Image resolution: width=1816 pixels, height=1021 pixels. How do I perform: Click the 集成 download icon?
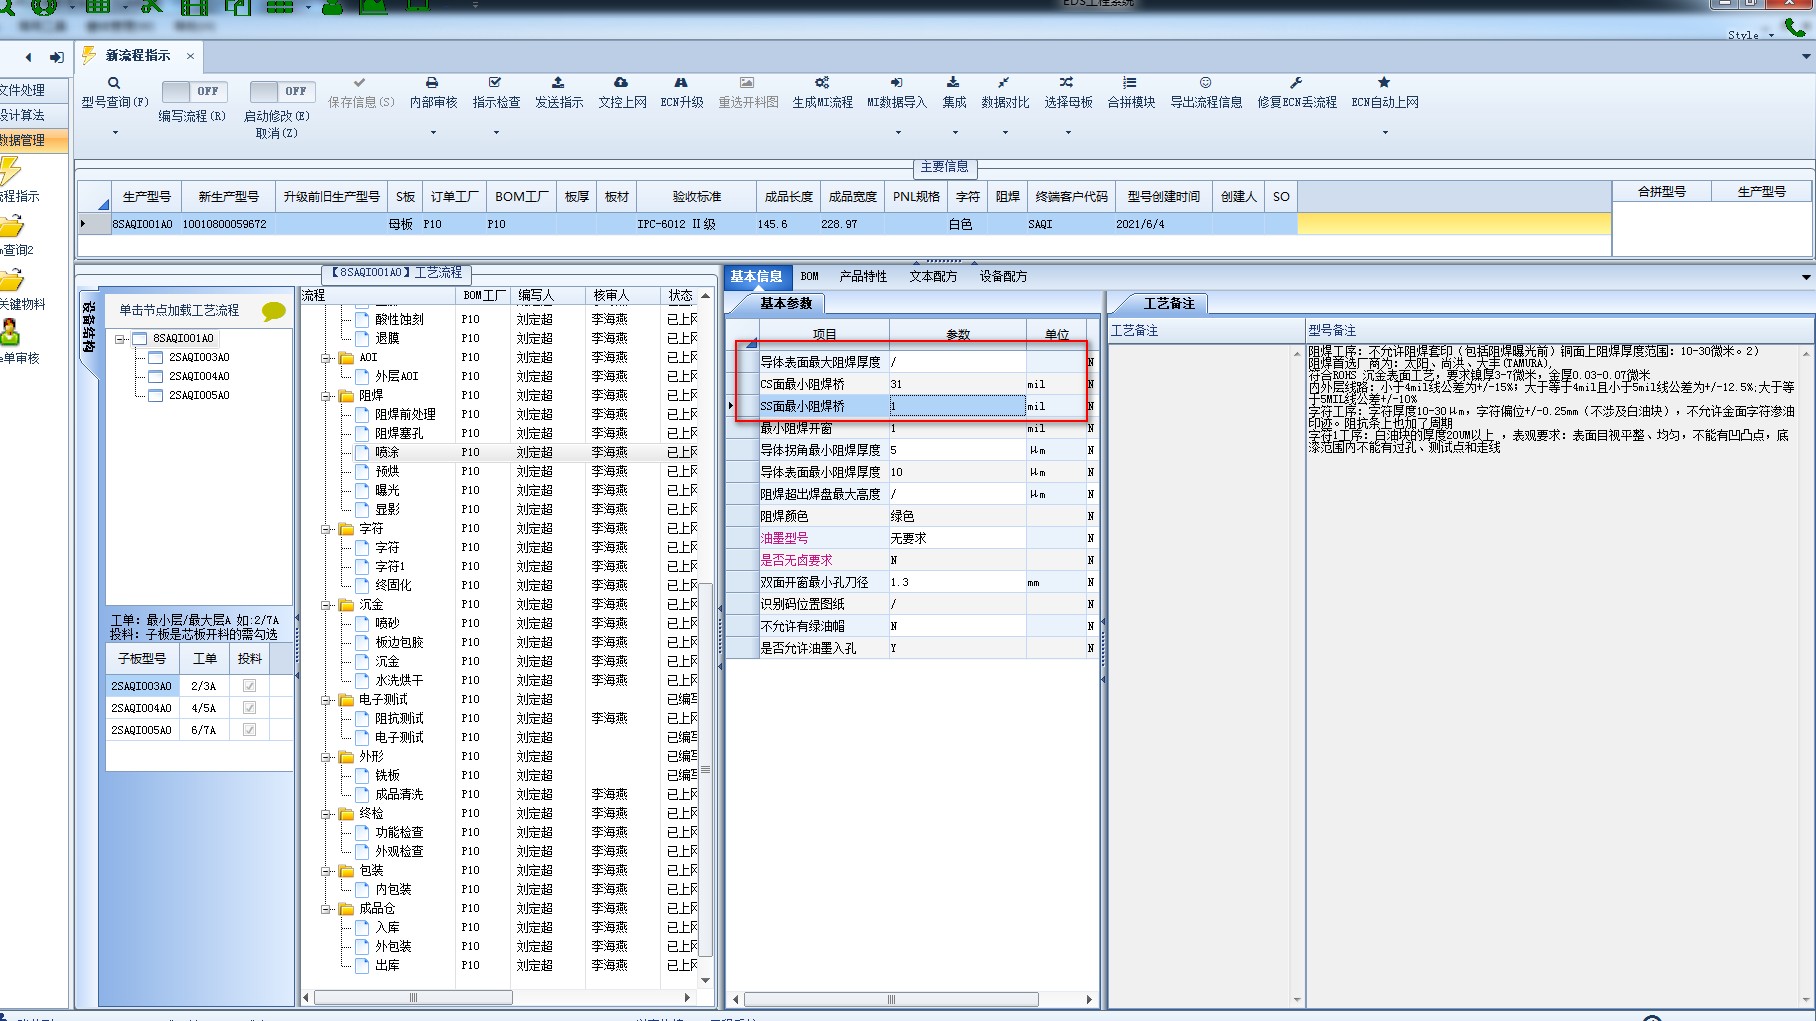[953, 83]
